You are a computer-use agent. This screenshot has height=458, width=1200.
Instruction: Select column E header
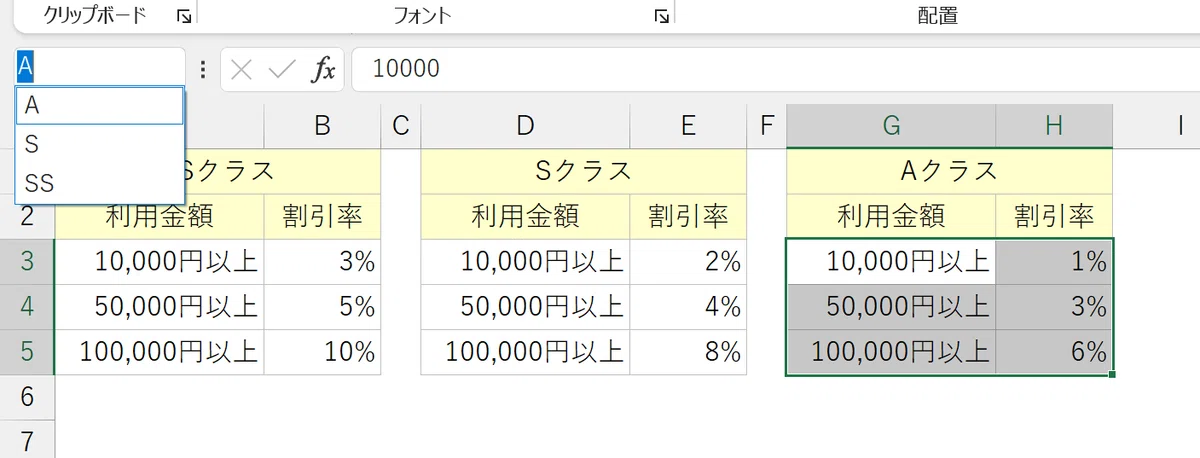(688, 126)
